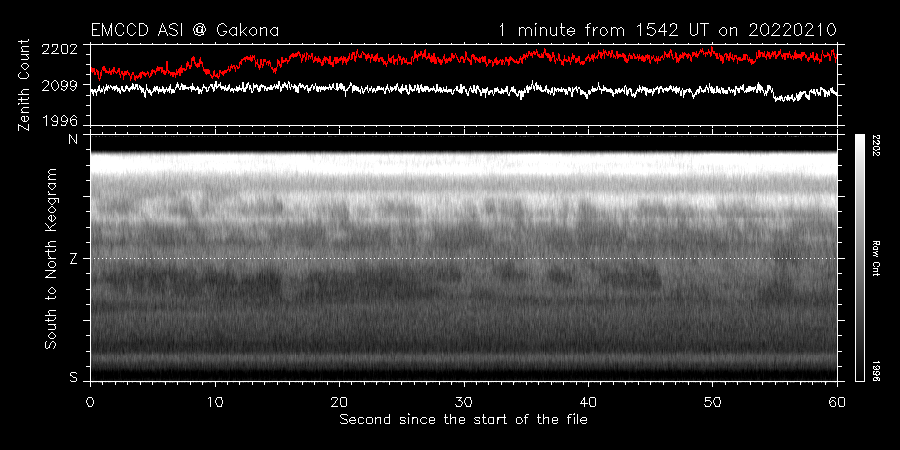Click the 1996 label at colorbar bottom
Image resolution: width=900 pixels, height=450 pixels.
pos(876,371)
